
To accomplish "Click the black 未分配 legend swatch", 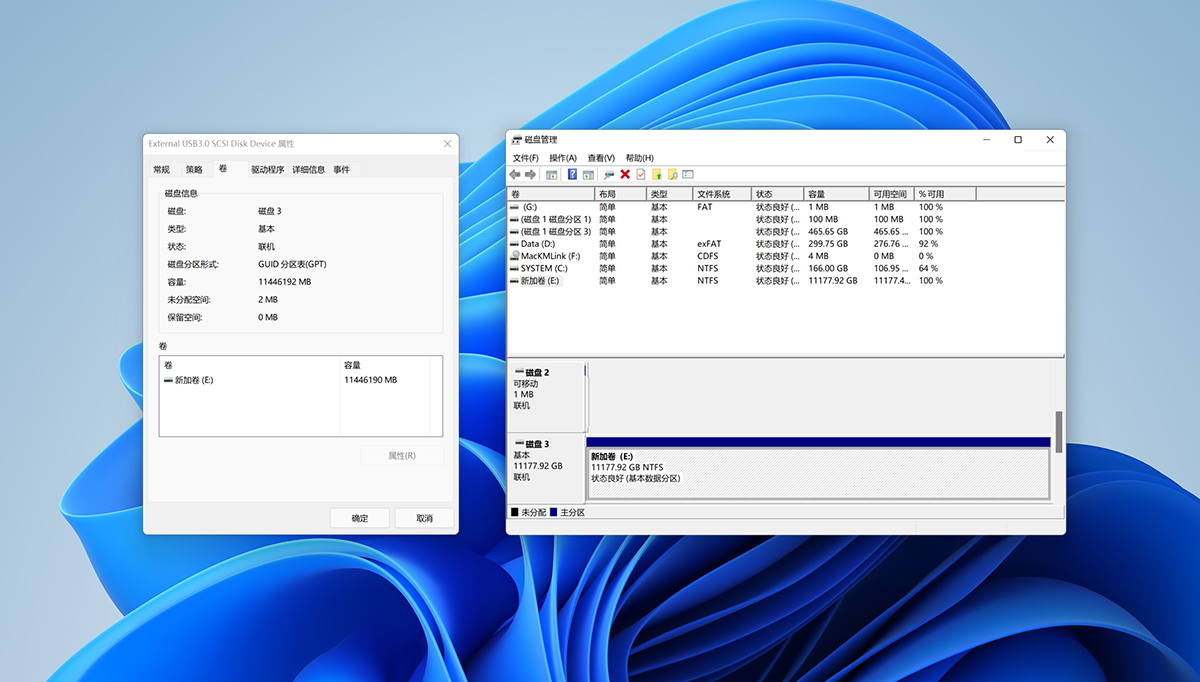I will 515,512.
